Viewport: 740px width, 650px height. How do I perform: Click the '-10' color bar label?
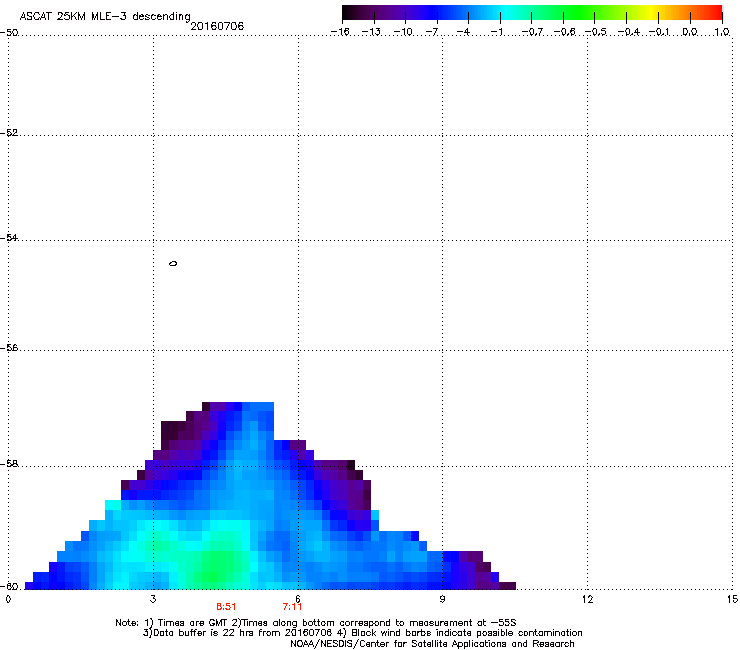click(403, 32)
